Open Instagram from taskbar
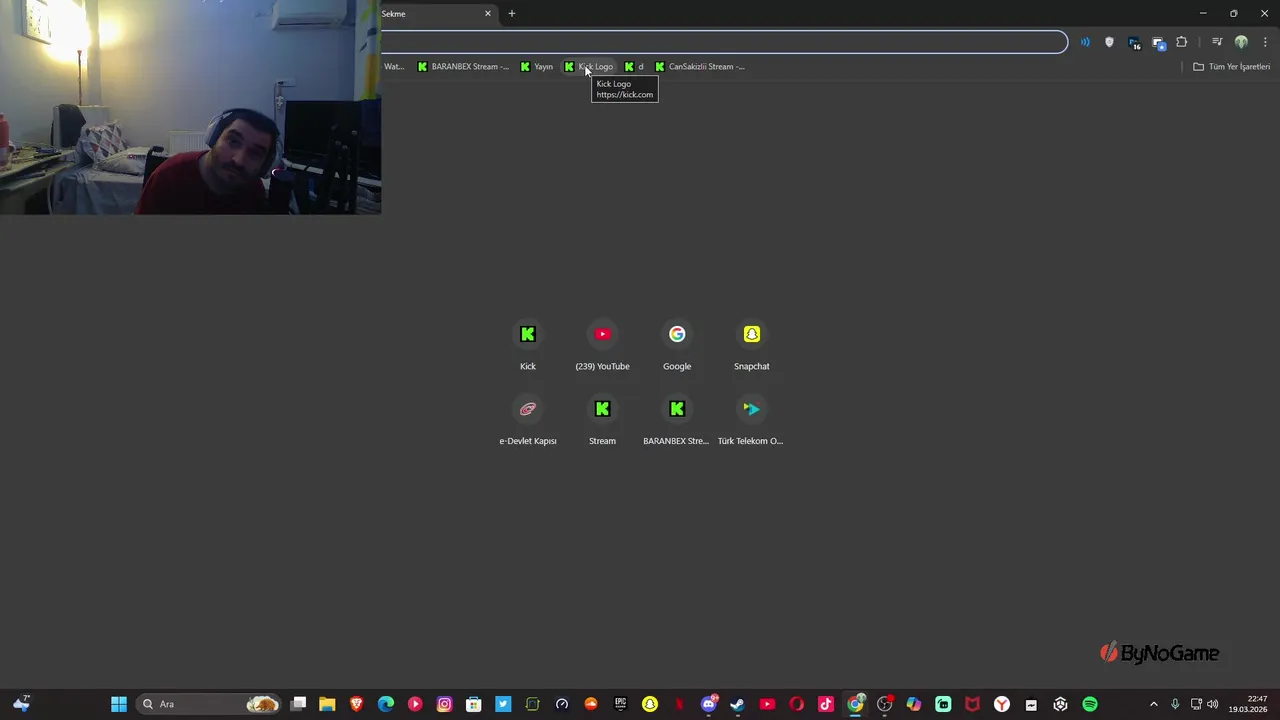This screenshot has height=720, width=1280. coord(444,704)
